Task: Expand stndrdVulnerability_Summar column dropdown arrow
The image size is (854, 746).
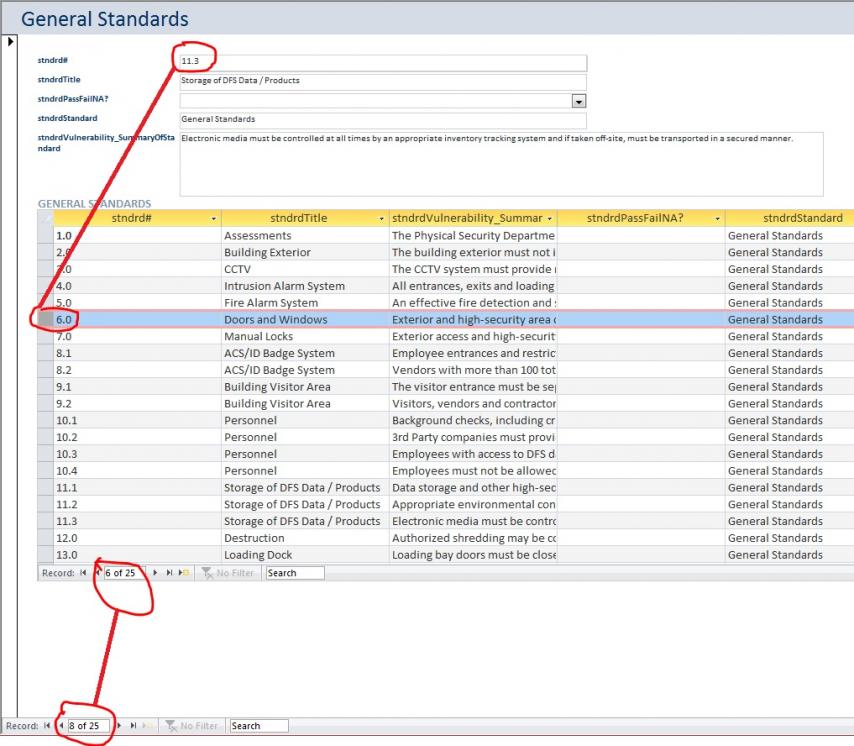Action: point(549,218)
